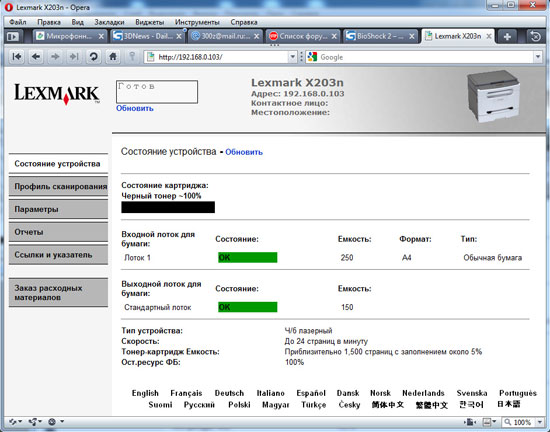Viewport: 550px width, 432px height.
Task: Close the 3DNews tab
Action: pyautogui.click(x=179, y=36)
